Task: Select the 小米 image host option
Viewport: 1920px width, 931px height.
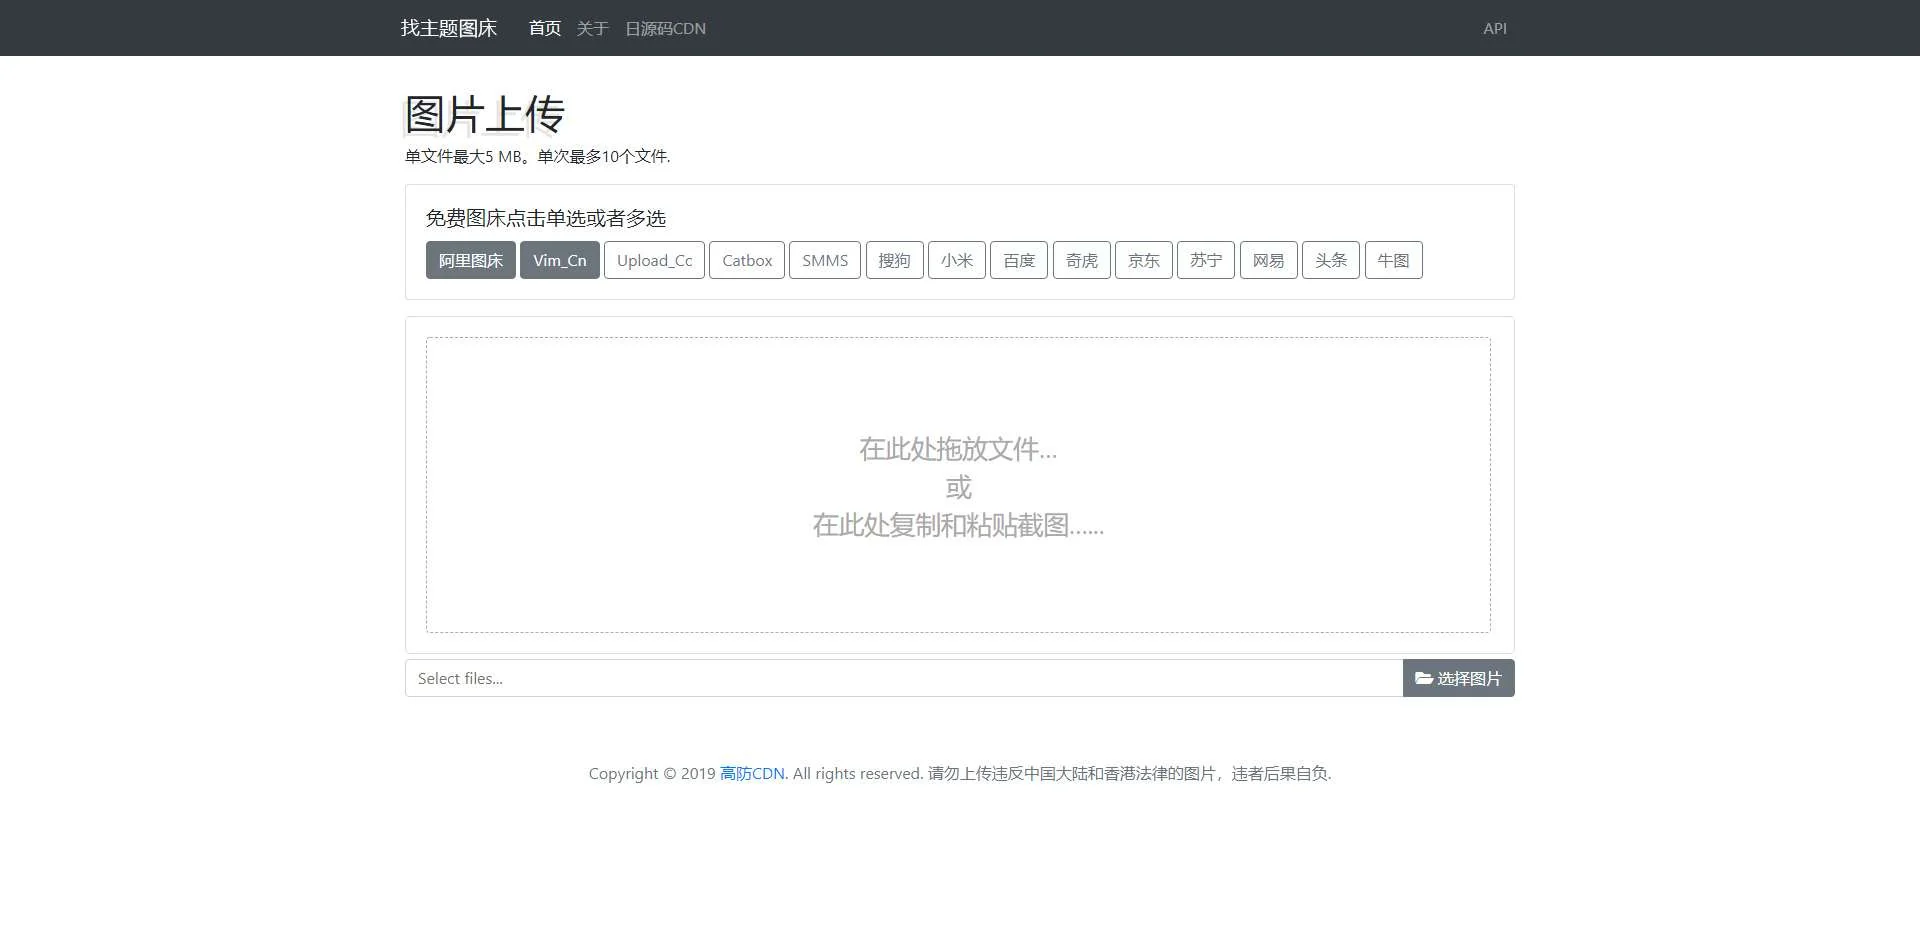Action: (x=956, y=261)
